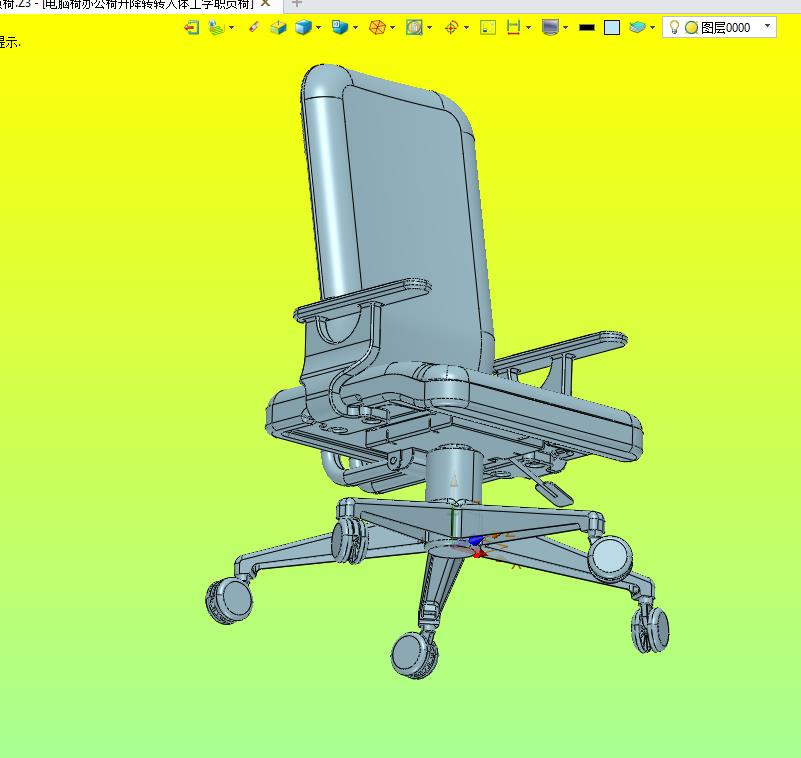Open the section view dropdown arrow

(430, 28)
